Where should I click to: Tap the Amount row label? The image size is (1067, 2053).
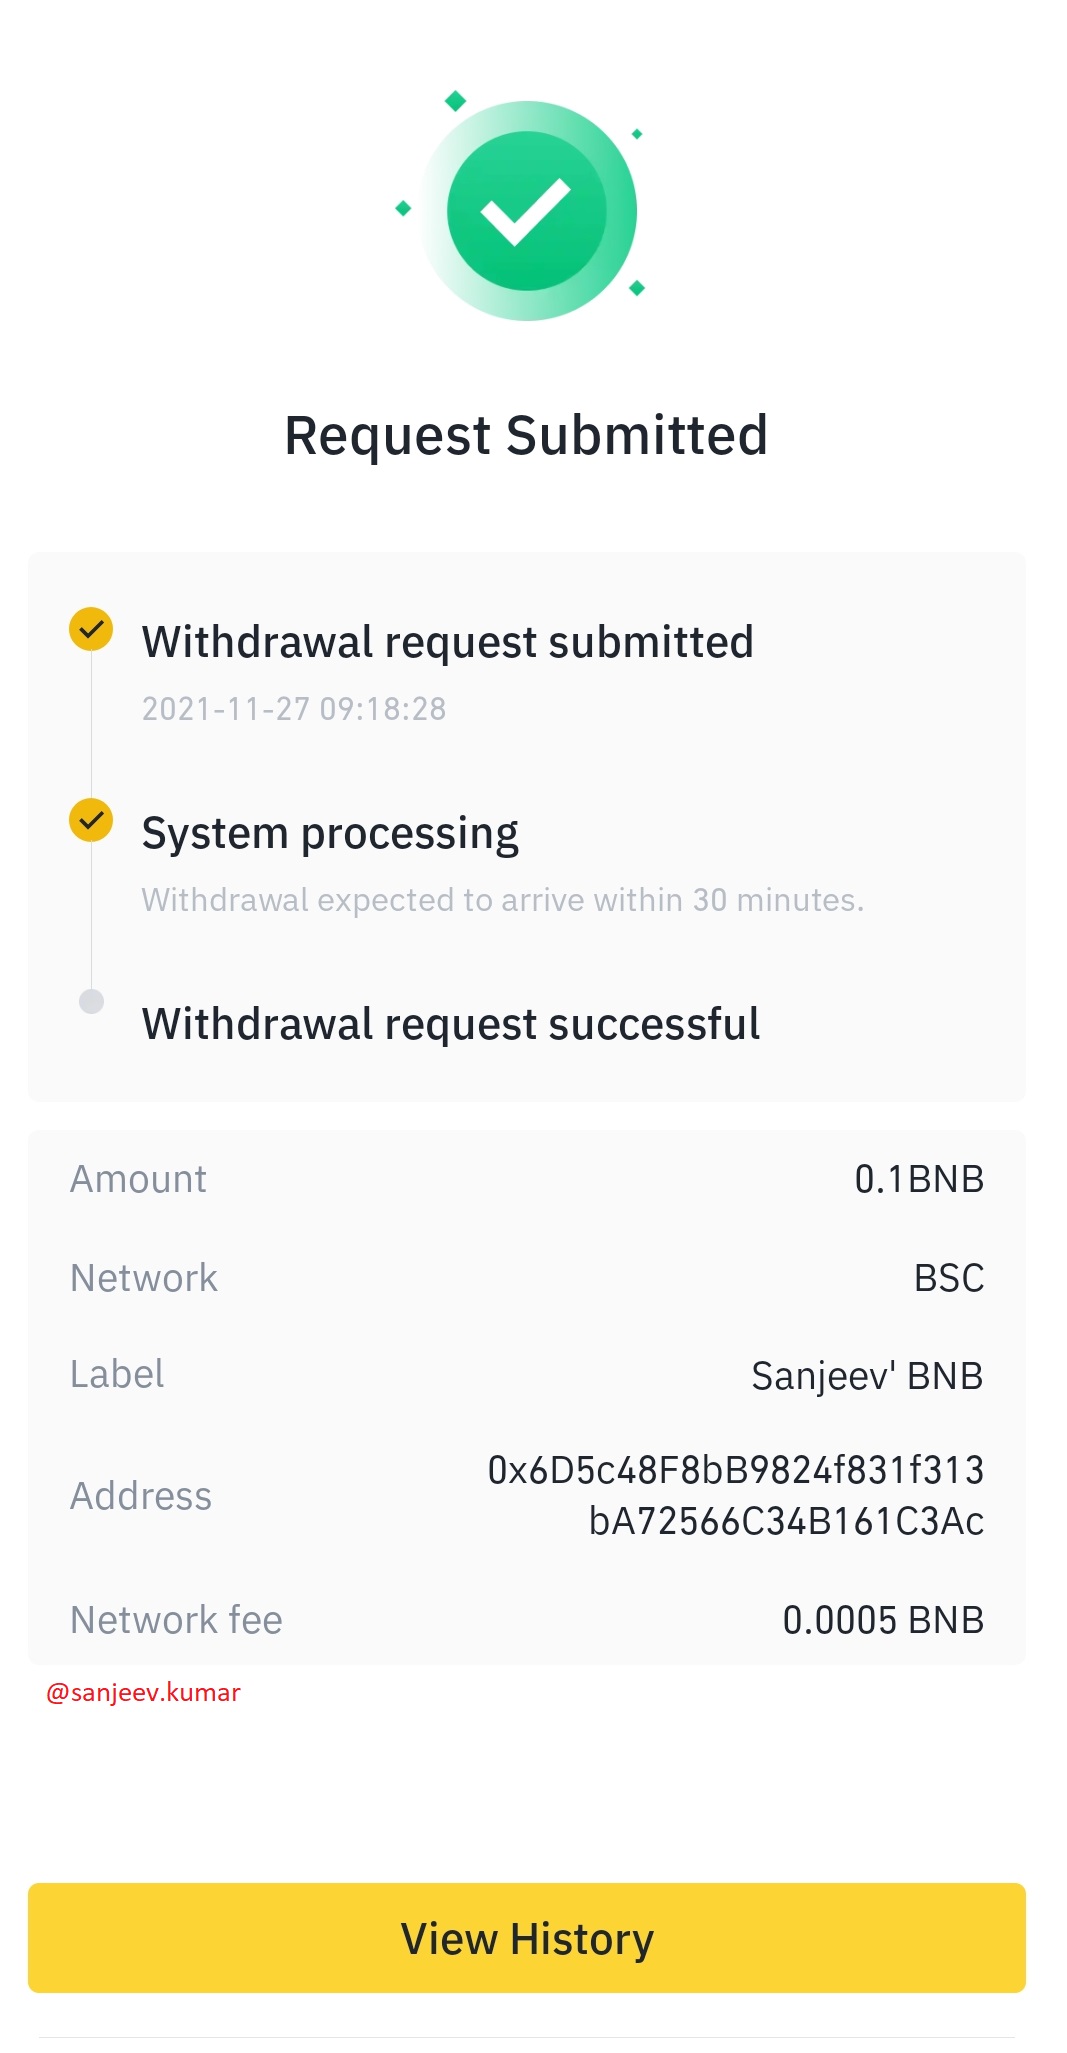[x=138, y=1179]
